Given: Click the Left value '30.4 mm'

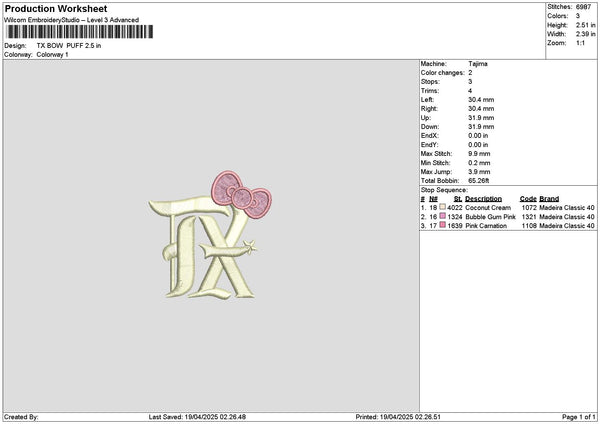Looking at the screenshot, I should 481,99.
